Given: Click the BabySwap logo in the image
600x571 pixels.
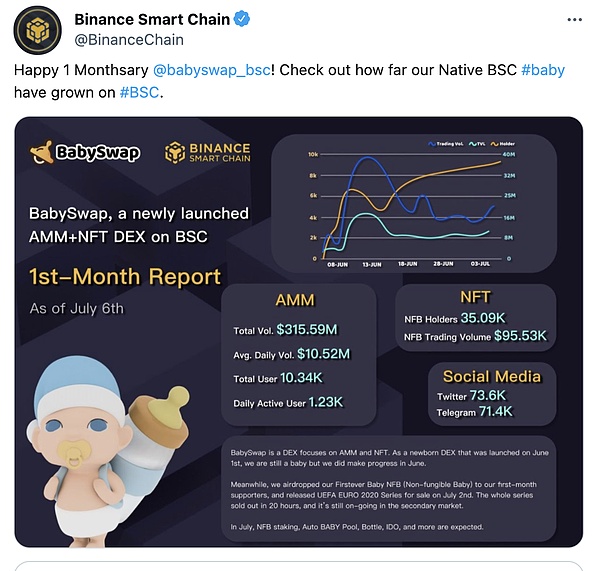Looking at the screenshot, I should point(85,153).
